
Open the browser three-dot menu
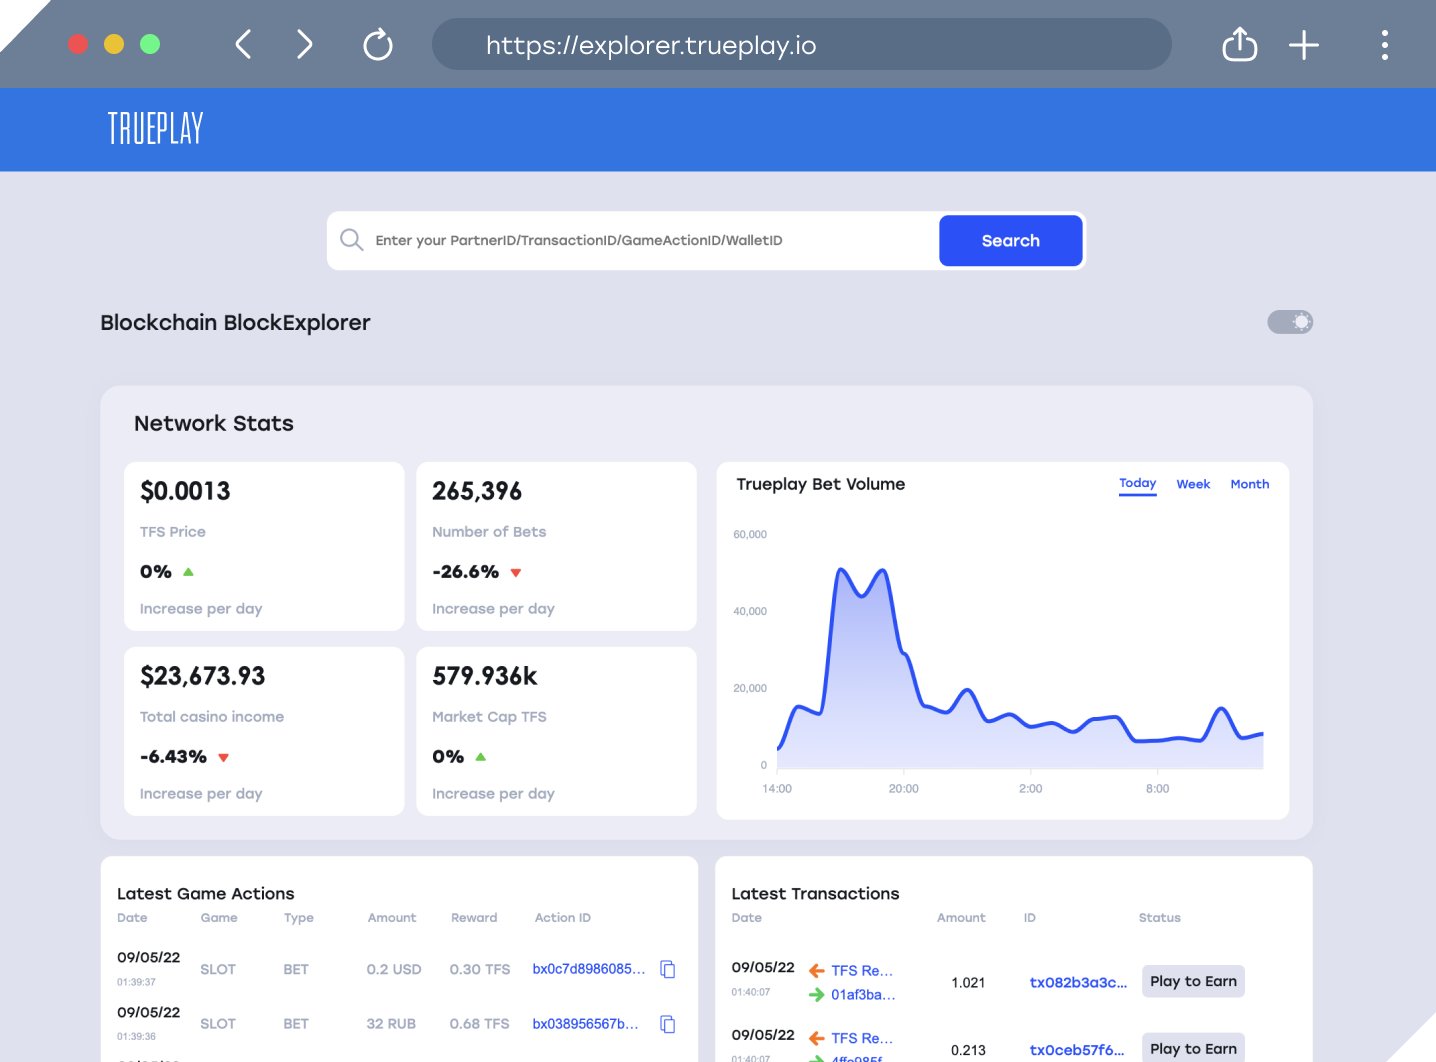coord(1385,45)
